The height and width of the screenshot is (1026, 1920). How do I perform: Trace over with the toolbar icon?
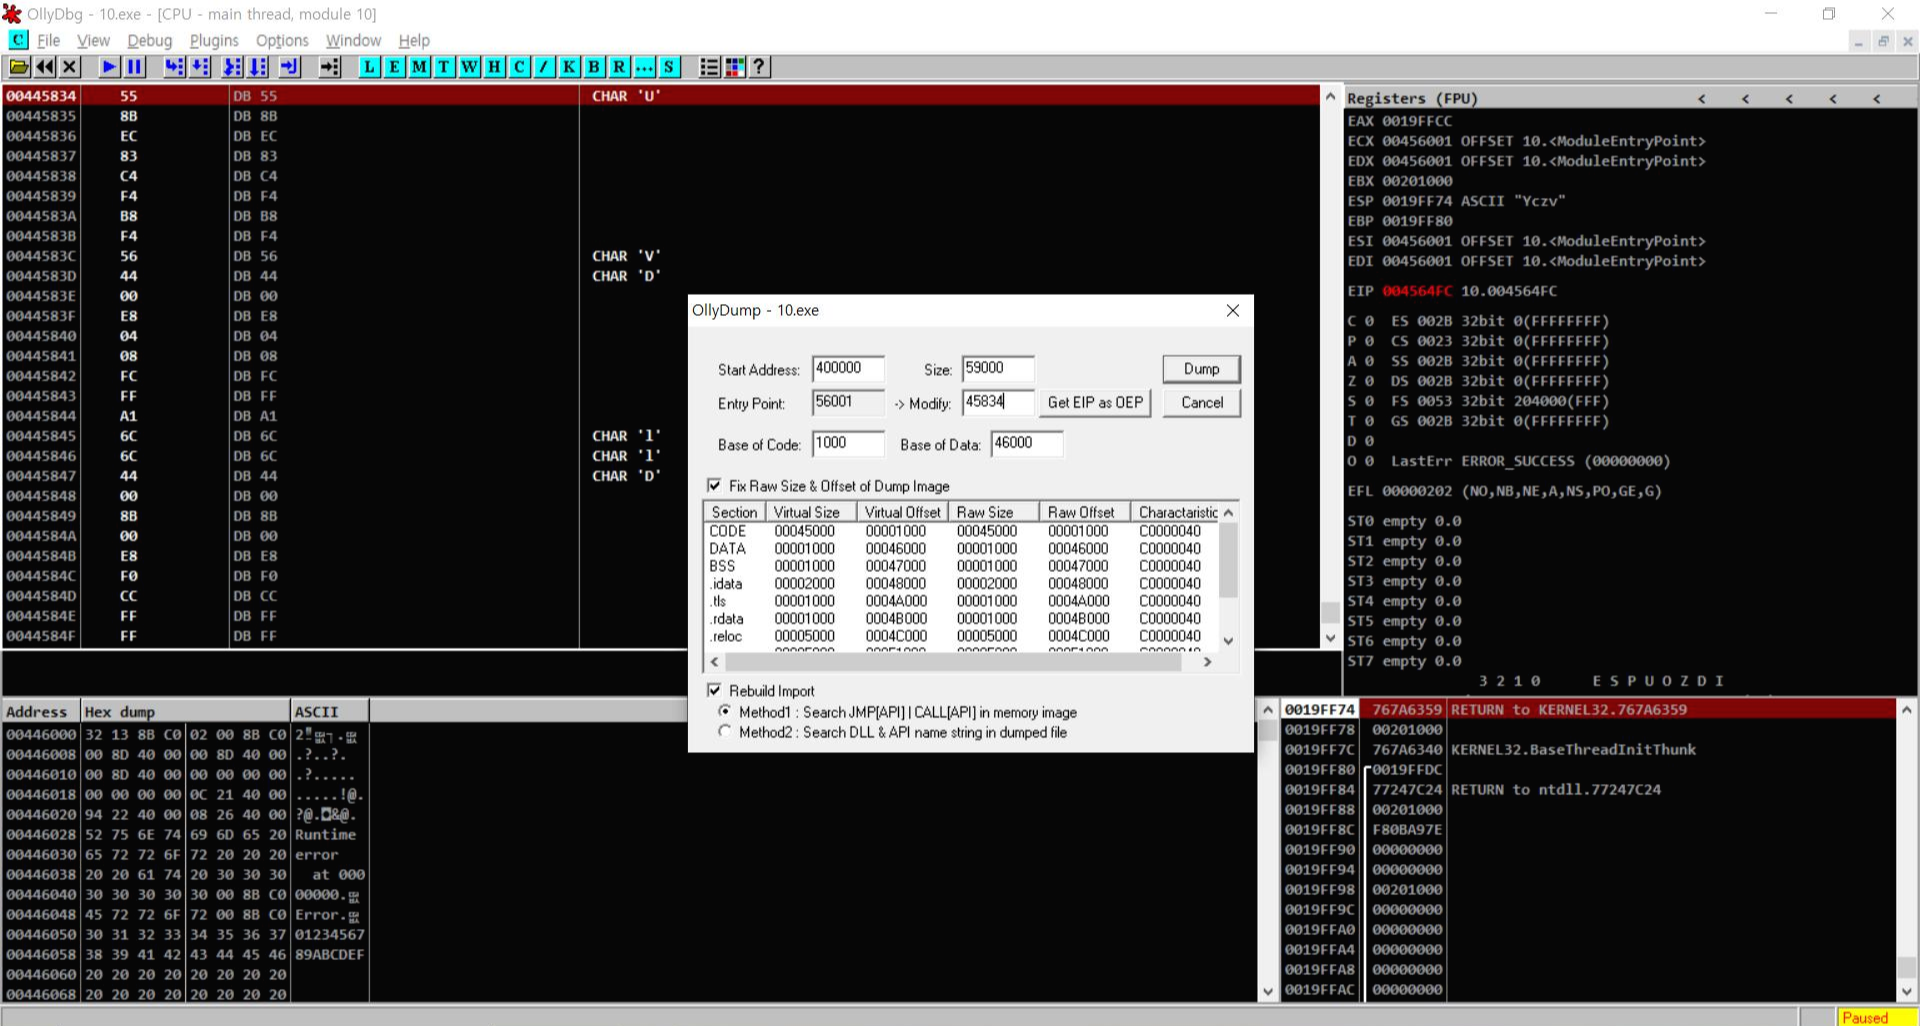tap(258, 67)
